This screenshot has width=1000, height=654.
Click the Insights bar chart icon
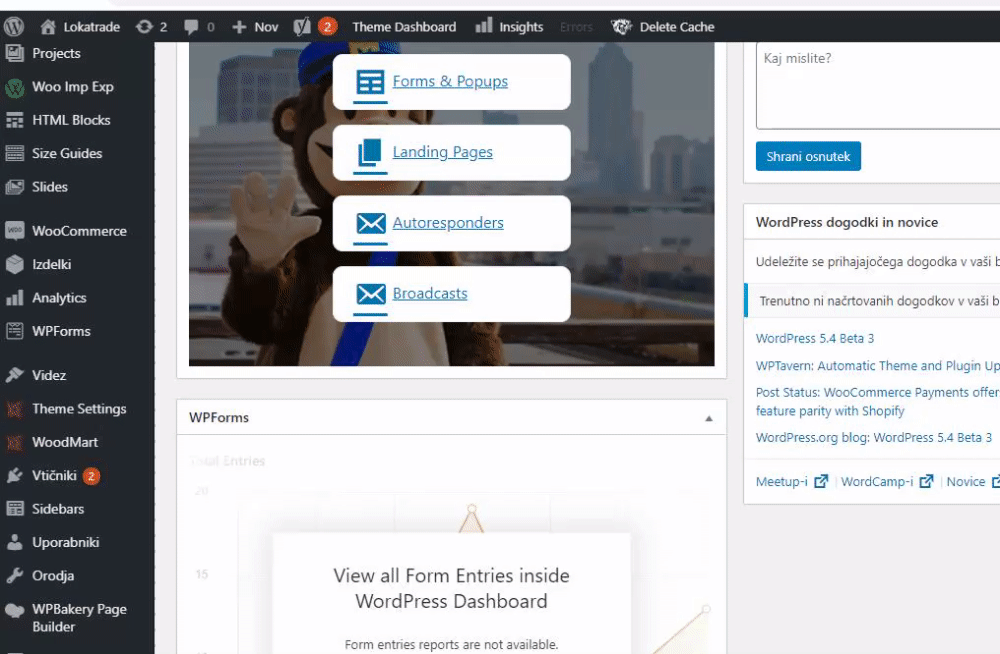484,26
